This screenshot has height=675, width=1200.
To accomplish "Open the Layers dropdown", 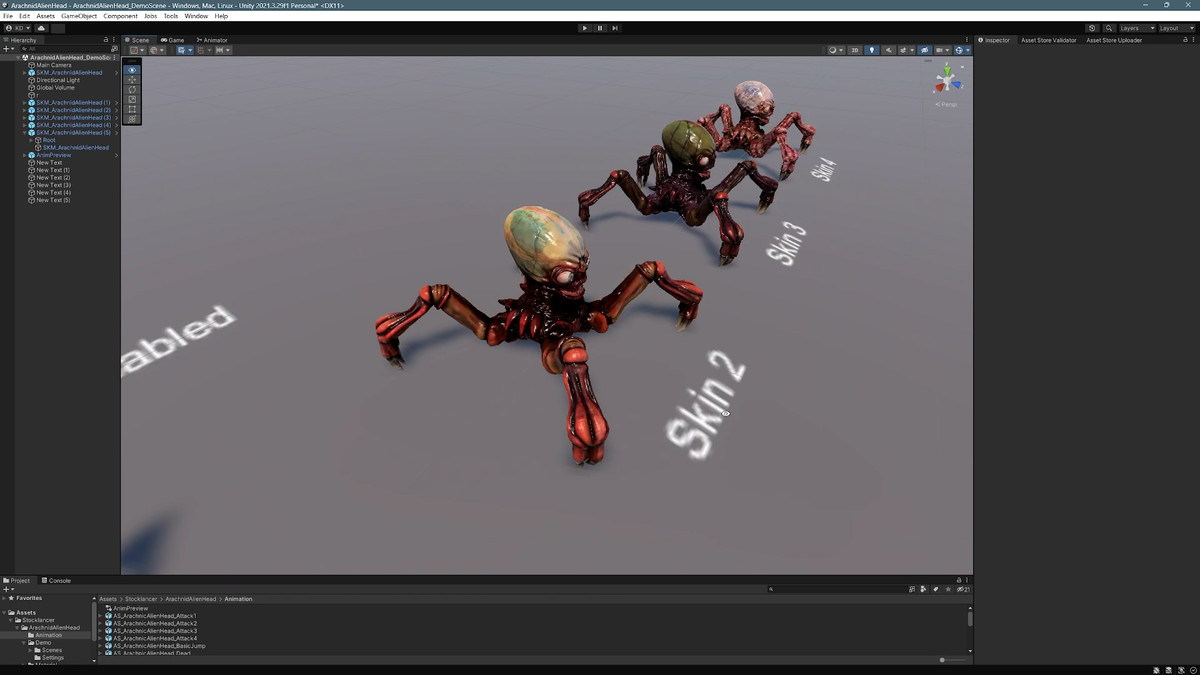I will click(1136, 28).
